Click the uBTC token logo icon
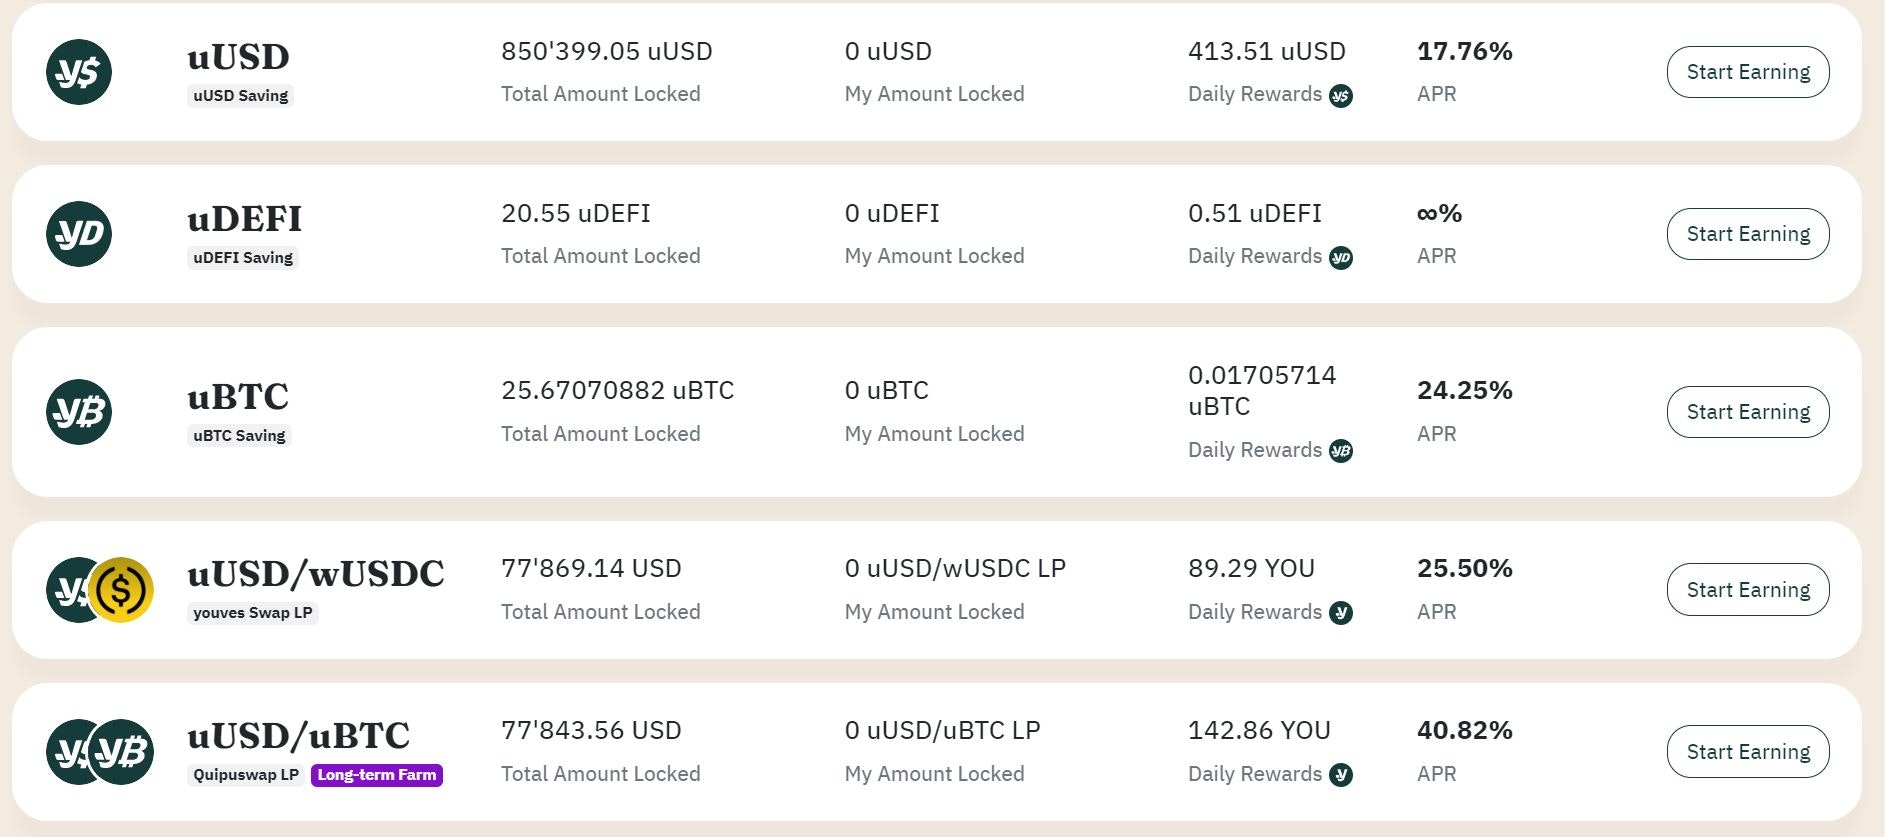The width and height of the screenshot is (1885, 837). 79,412
